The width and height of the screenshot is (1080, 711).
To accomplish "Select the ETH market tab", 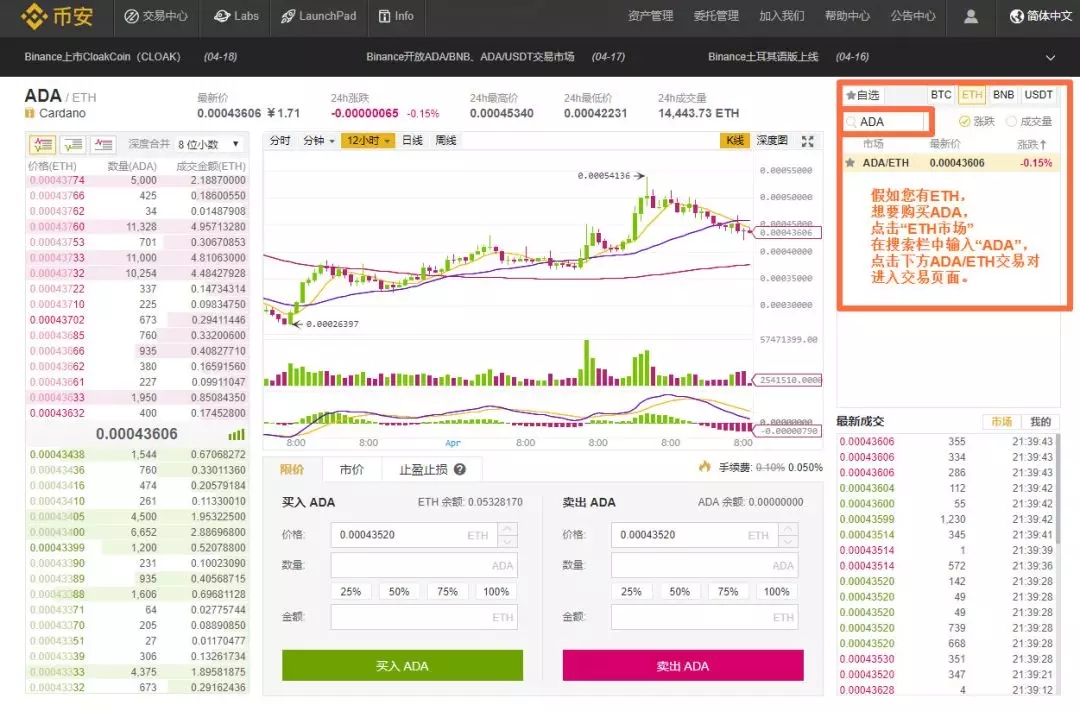I will click(x=972, y=95).
